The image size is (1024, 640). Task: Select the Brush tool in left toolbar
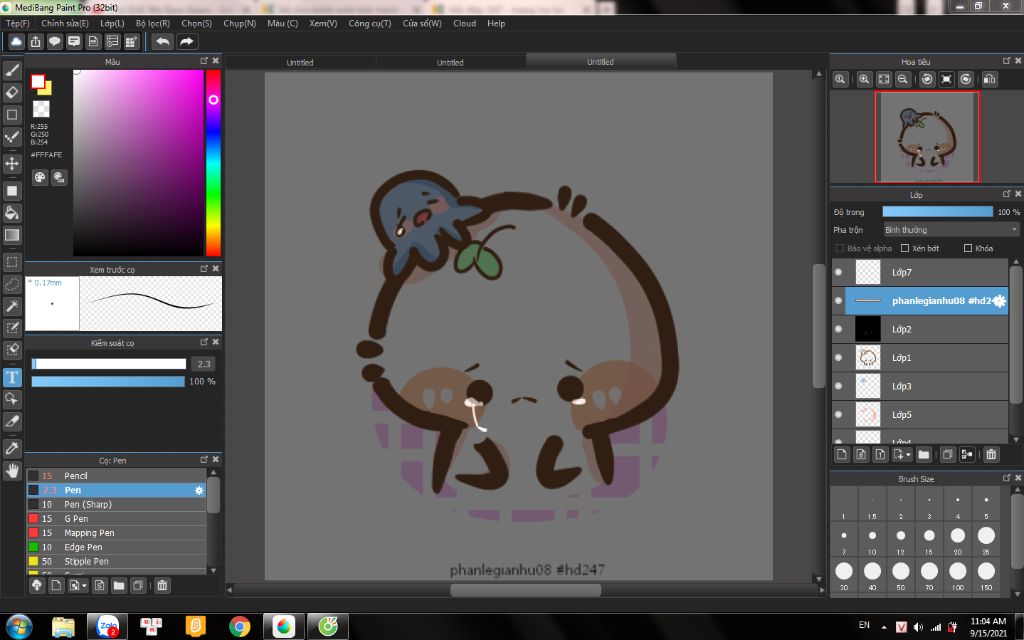pos(12,70)
